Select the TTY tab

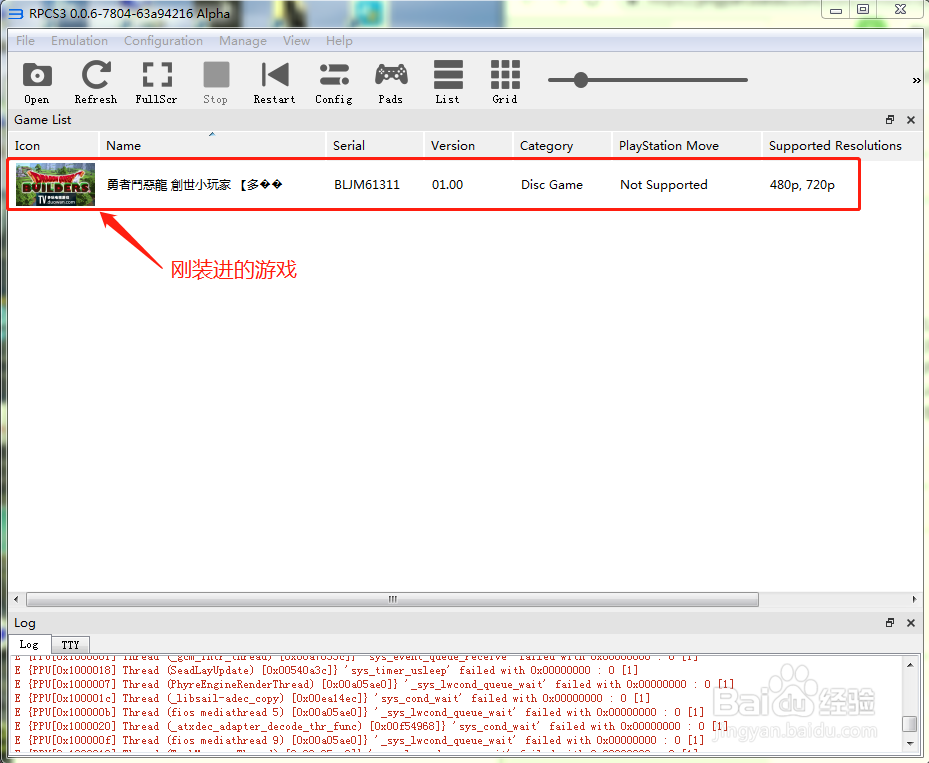pos(70,645)
